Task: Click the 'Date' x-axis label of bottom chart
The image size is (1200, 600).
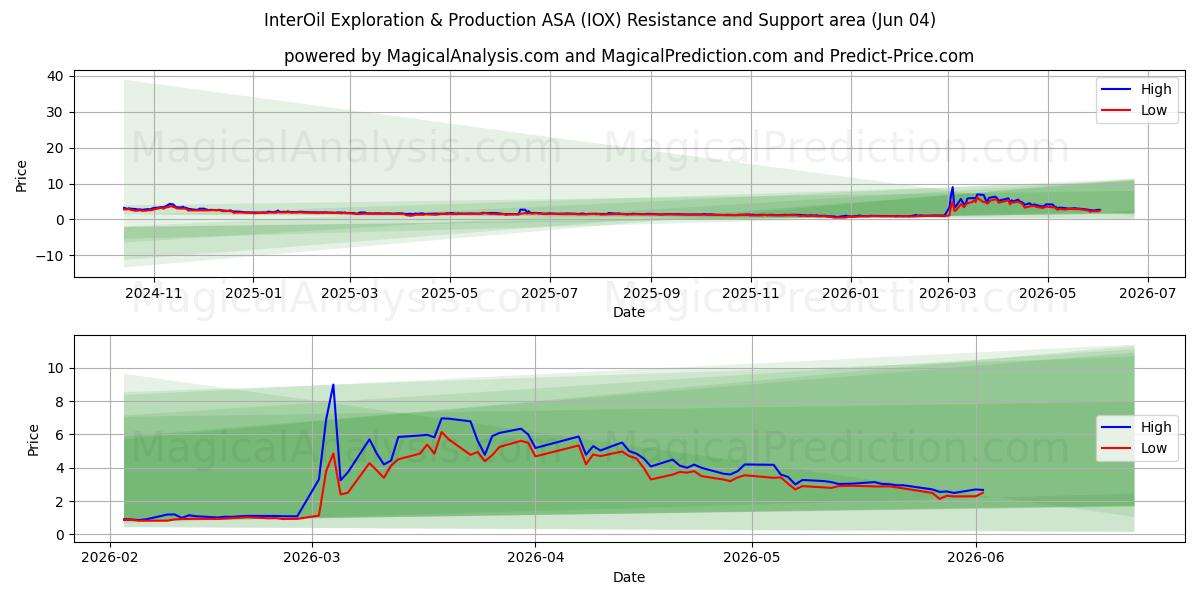Action: pyautogui.click(x=629, y=577)
